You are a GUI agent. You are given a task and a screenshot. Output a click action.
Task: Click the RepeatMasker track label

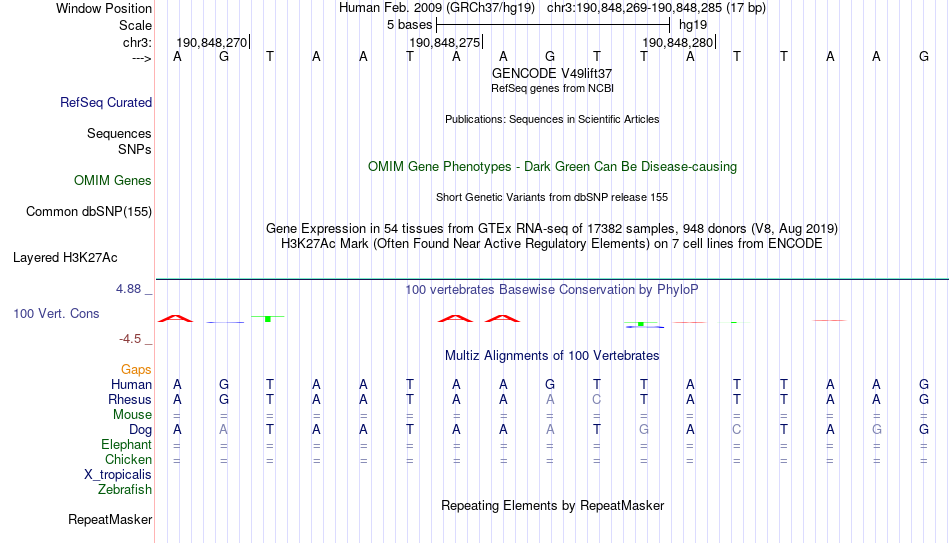pyautogui.click(x=110, y=519)
